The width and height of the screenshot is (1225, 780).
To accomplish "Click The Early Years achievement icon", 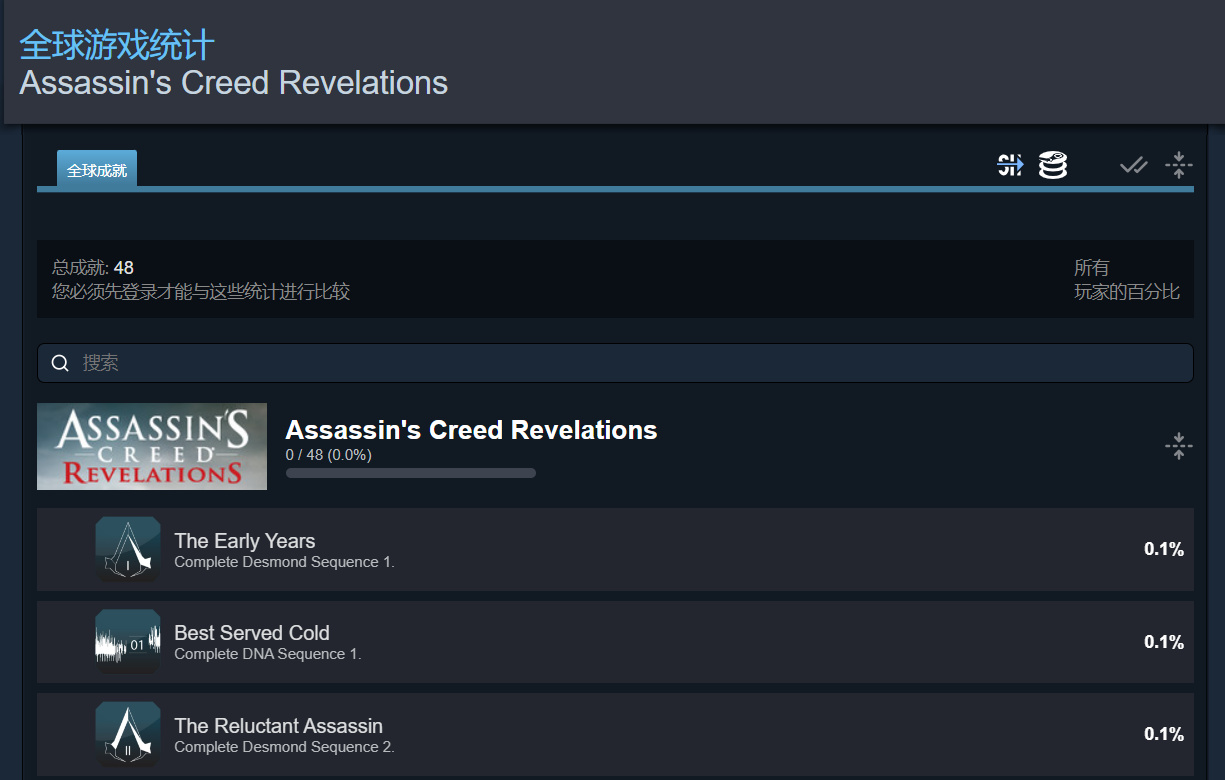I will pos(128,549).
